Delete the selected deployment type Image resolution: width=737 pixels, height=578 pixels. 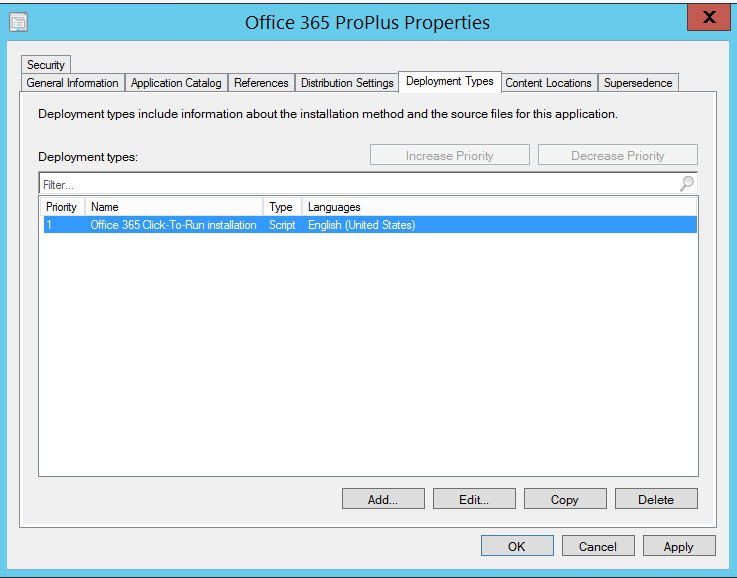pos(656,499)
